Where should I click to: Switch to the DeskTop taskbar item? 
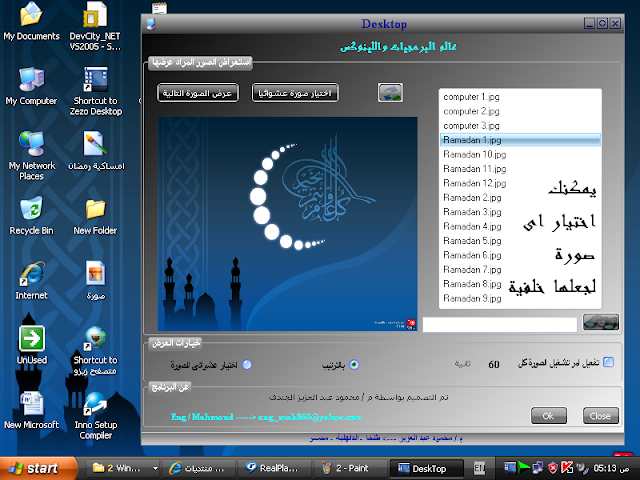coord(426,468)
